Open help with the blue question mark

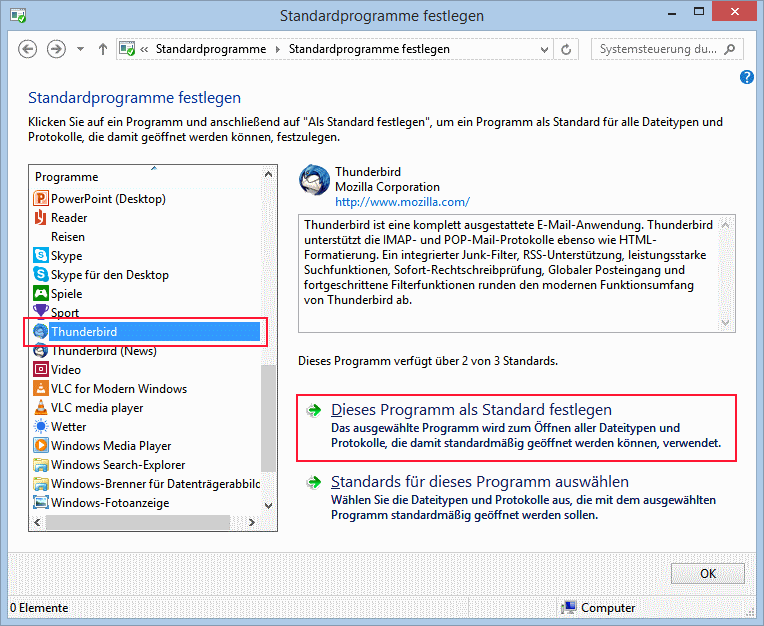(746, 77)
